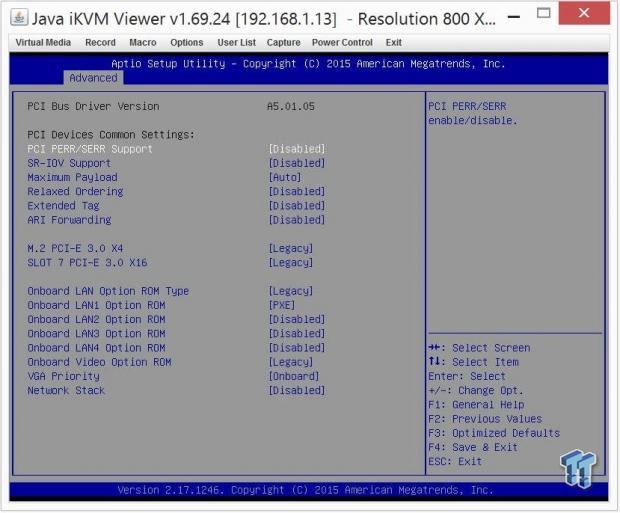
Task: Open the Virtual Media menu
Action: [x=43, y=42]
